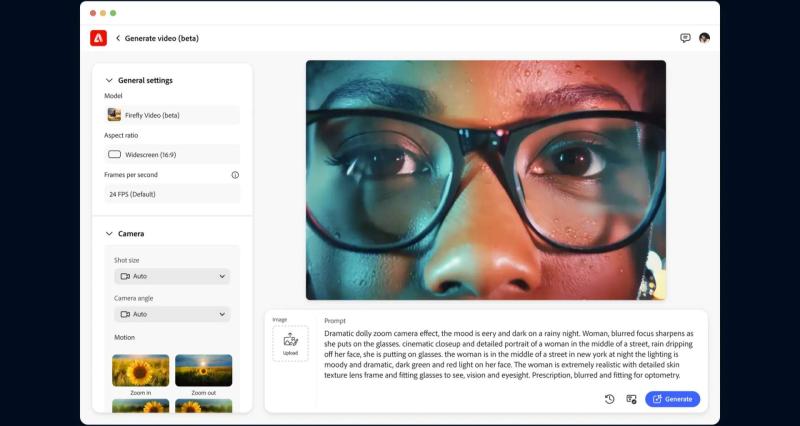Viewport: 800px width, 426px height.
Task: Click the Motion label
Action: click(x=124, y=338)
